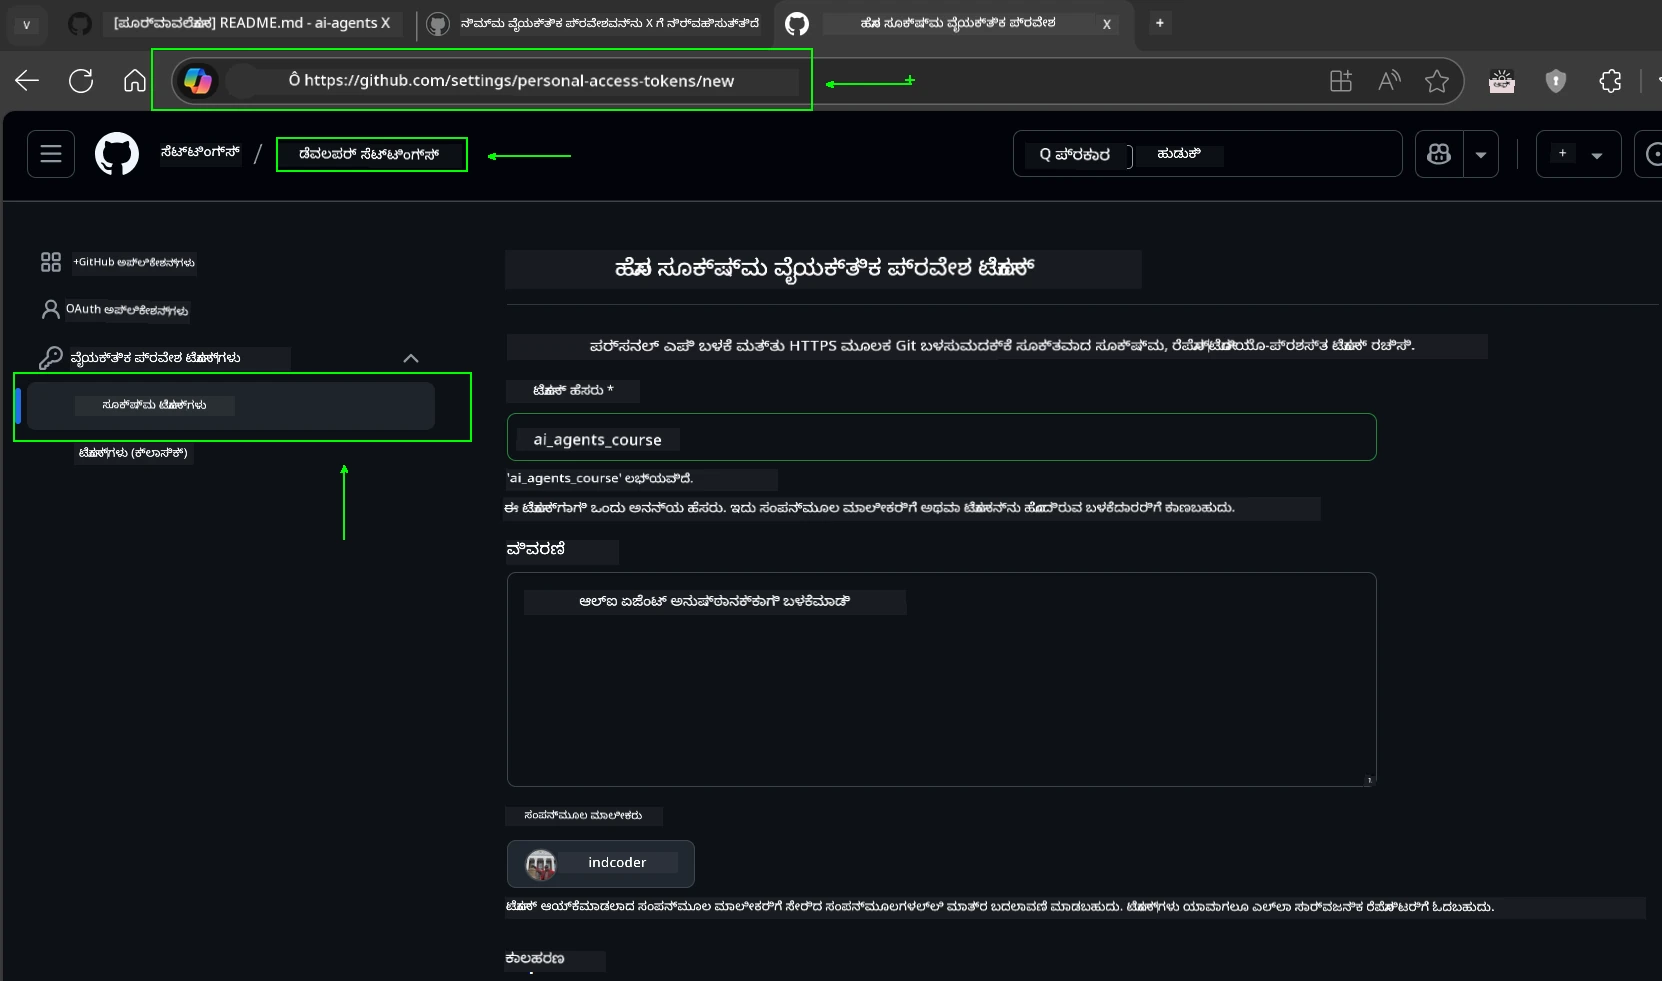
Task: Open the GitHub hamburger menu
Action: (50, 153)
